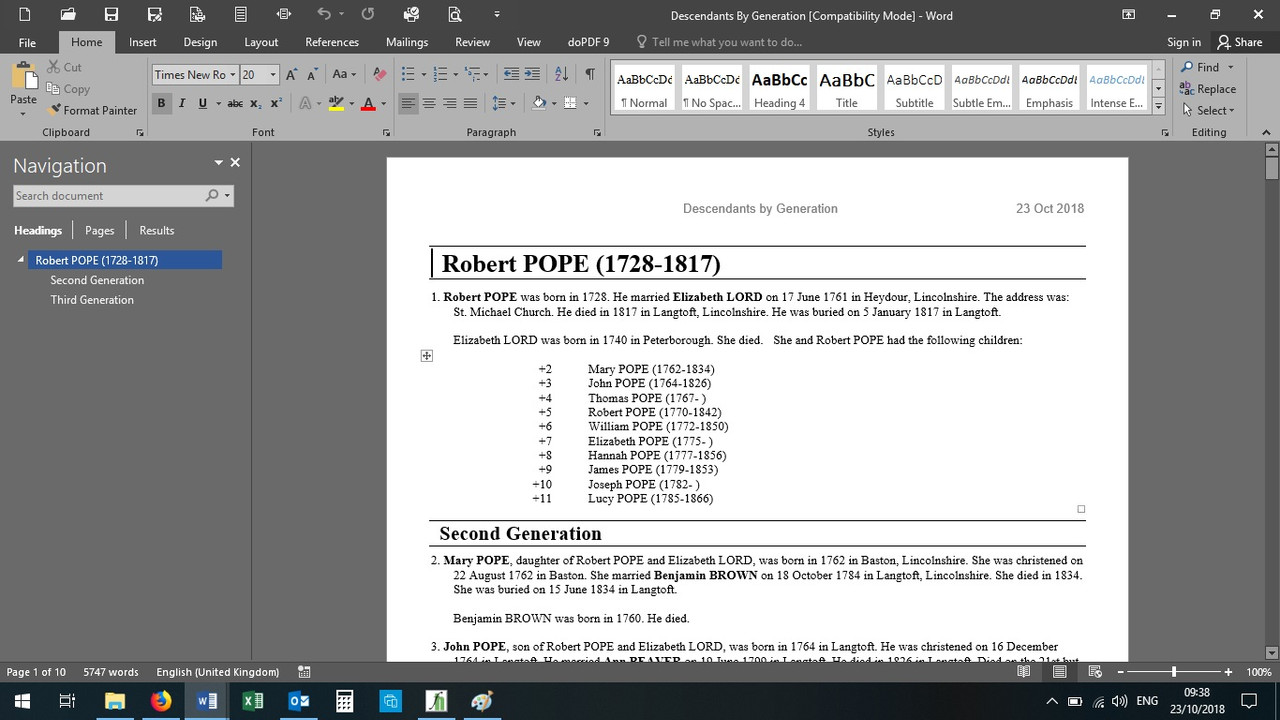Collapse Robert POPE heading in Navigation

click(x=20, y=260)
